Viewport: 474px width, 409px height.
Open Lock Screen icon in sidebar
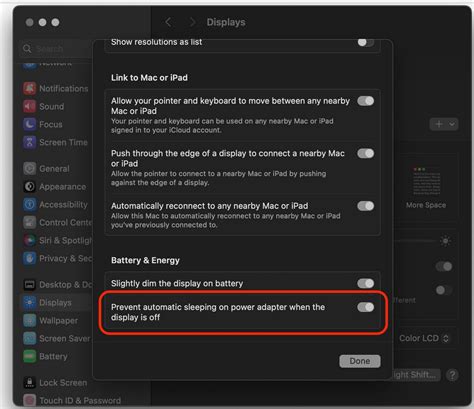(29, 383)
